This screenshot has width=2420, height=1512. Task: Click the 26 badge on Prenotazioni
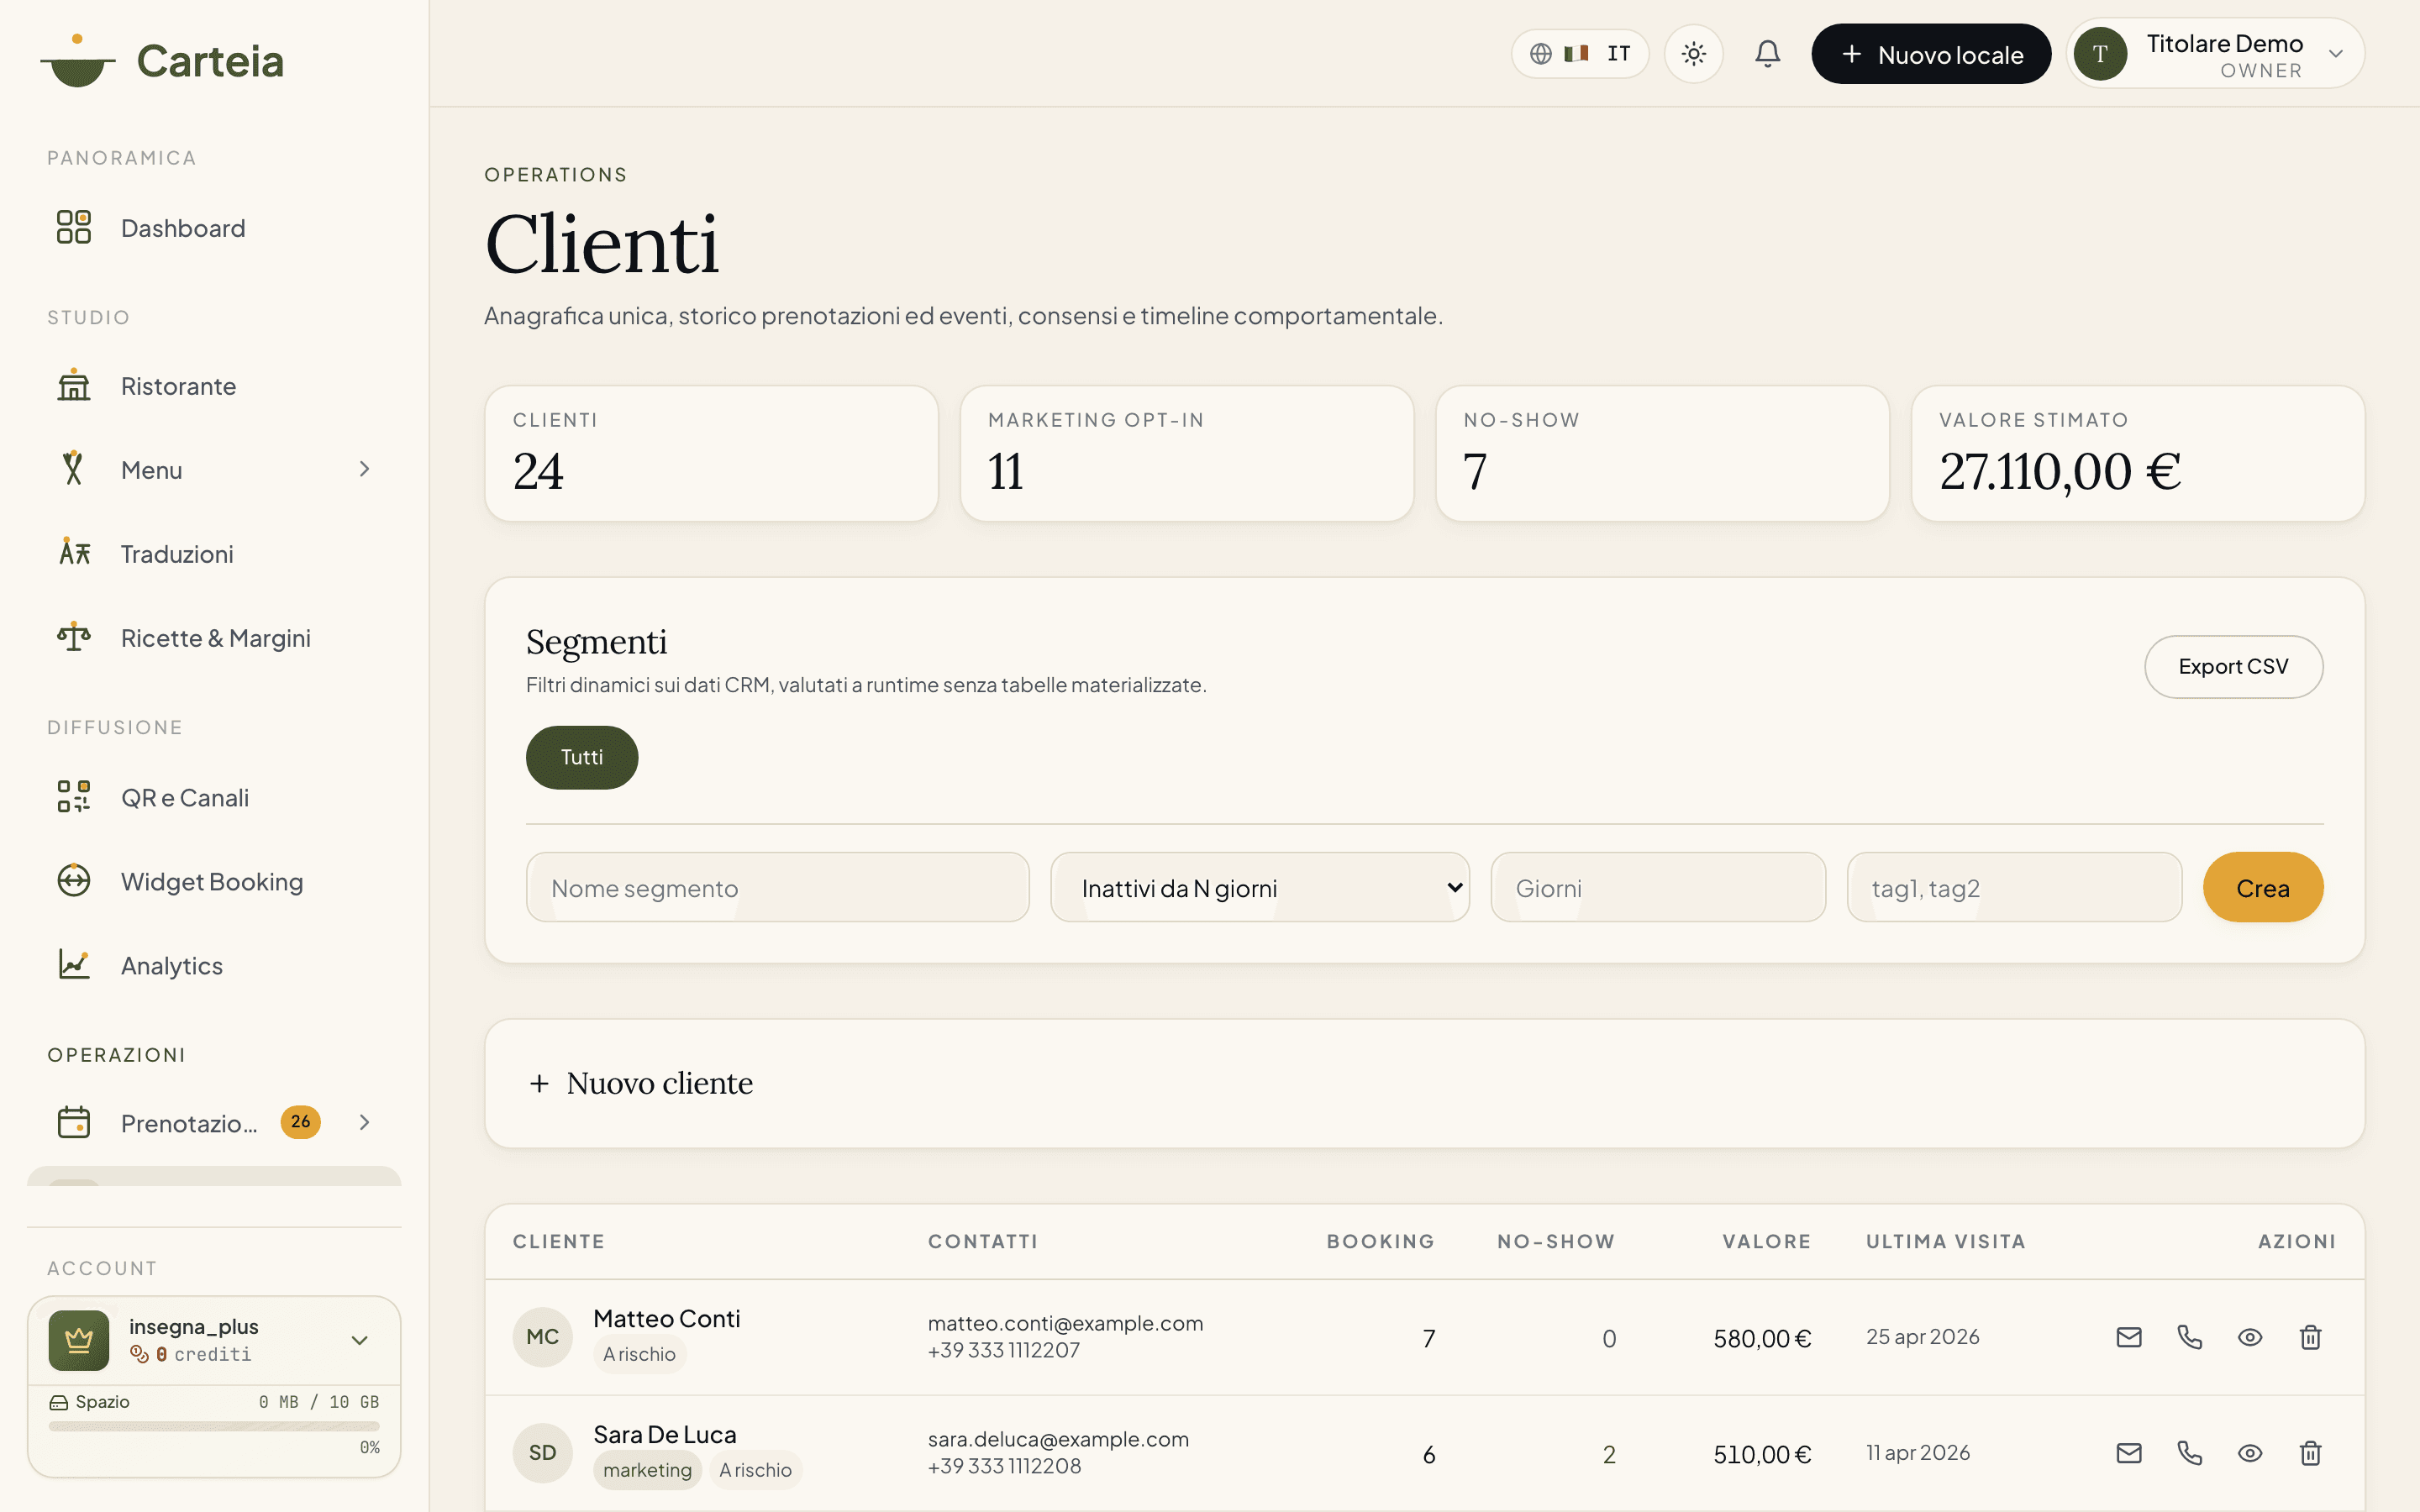click(x=300, y=1122)
